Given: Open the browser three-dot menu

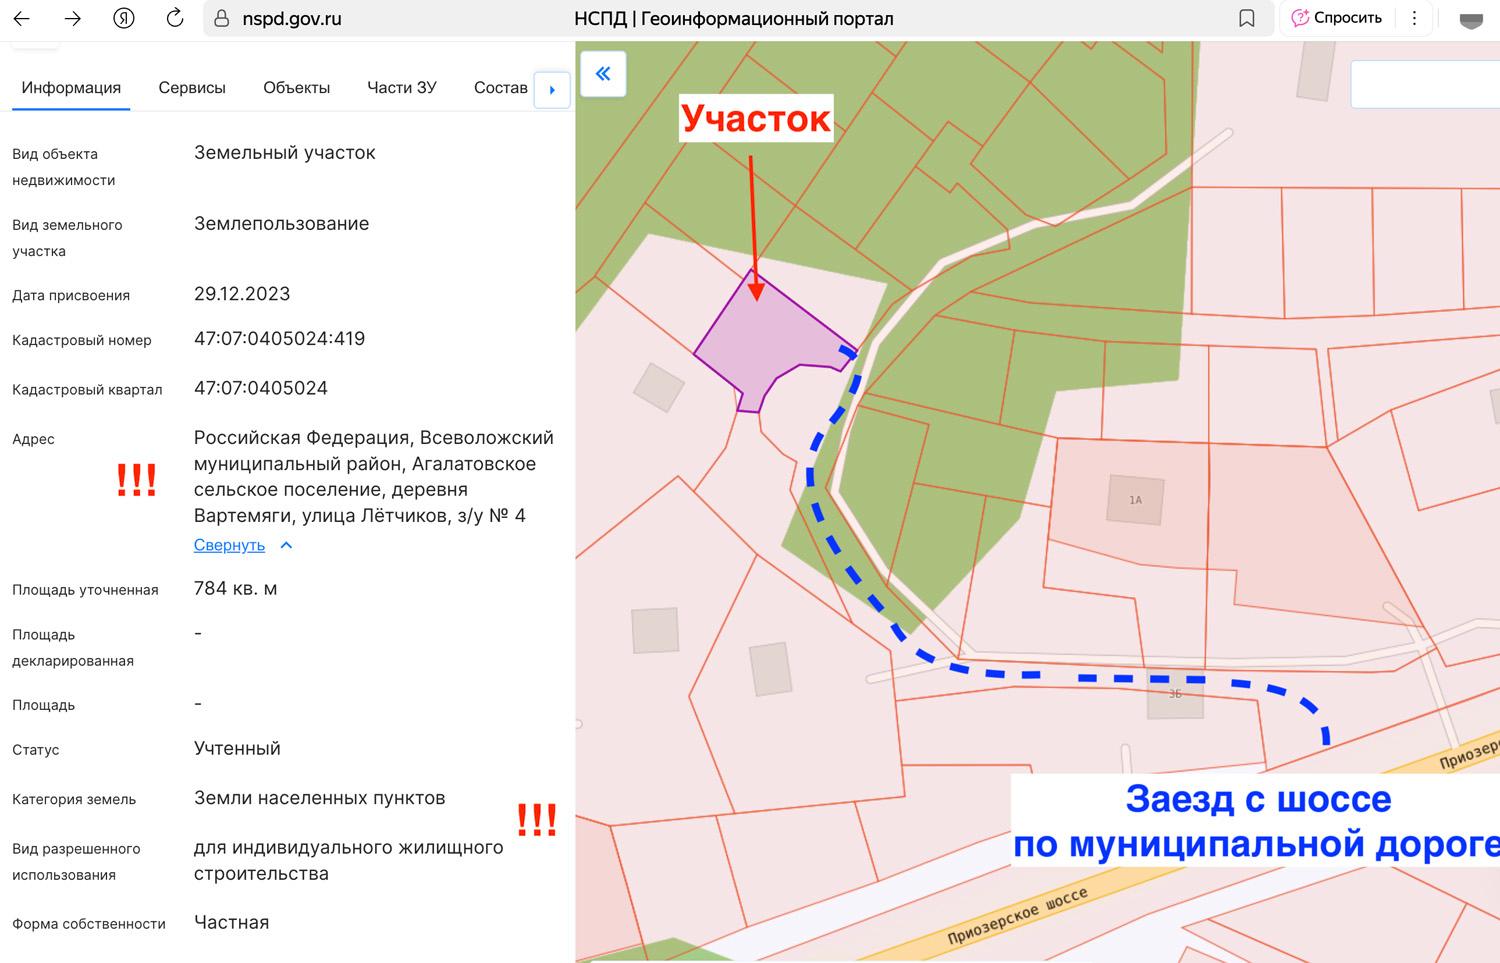Looking at the screenshot, I should 1414,18.
